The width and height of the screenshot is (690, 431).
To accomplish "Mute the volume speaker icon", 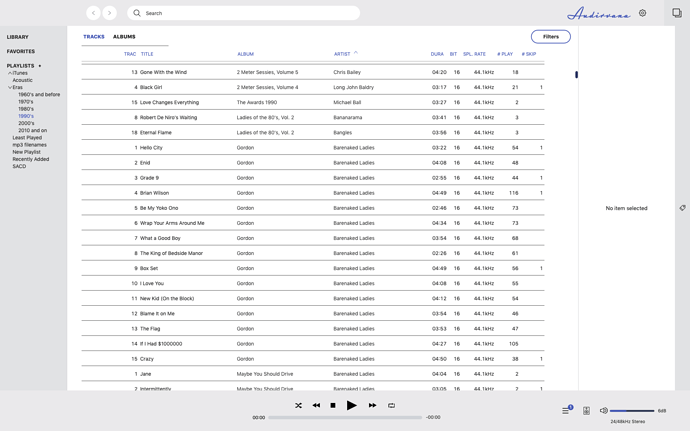I will [x=603, y=410].
